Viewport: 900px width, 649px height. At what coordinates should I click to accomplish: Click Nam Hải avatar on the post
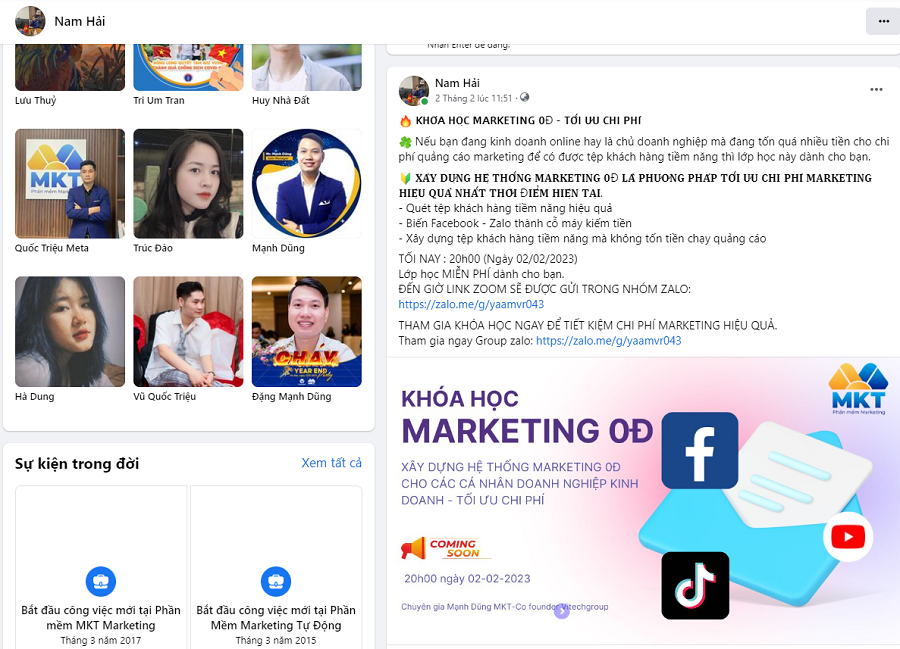(414, 91)
